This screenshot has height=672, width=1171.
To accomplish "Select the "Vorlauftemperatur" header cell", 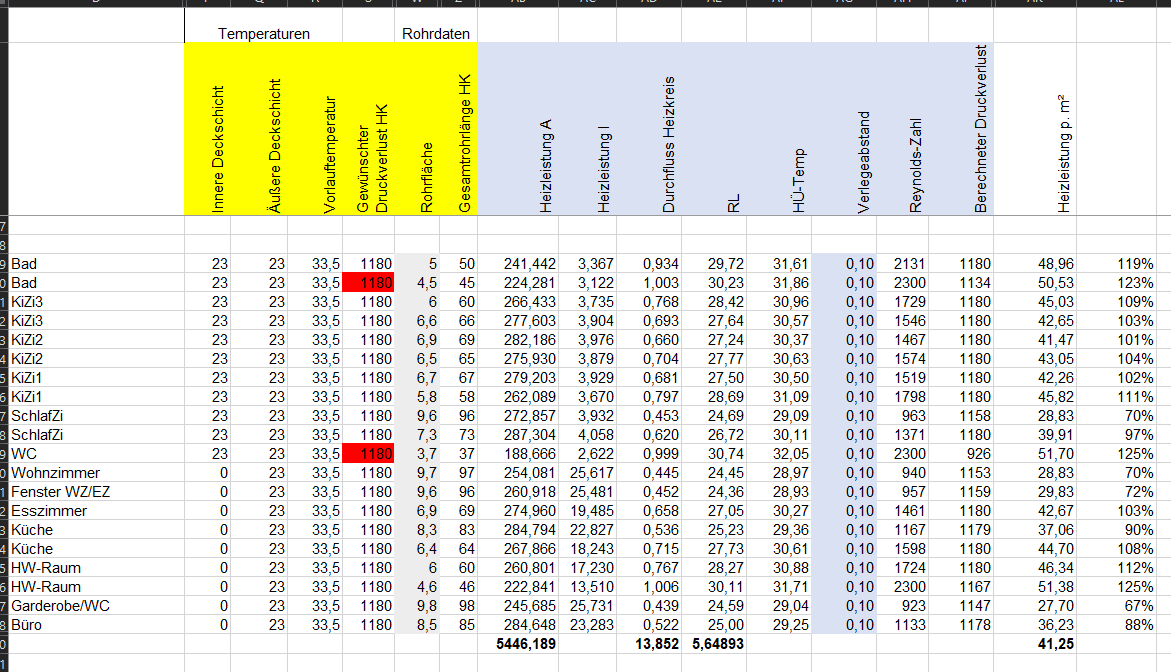I will (315, 129).
